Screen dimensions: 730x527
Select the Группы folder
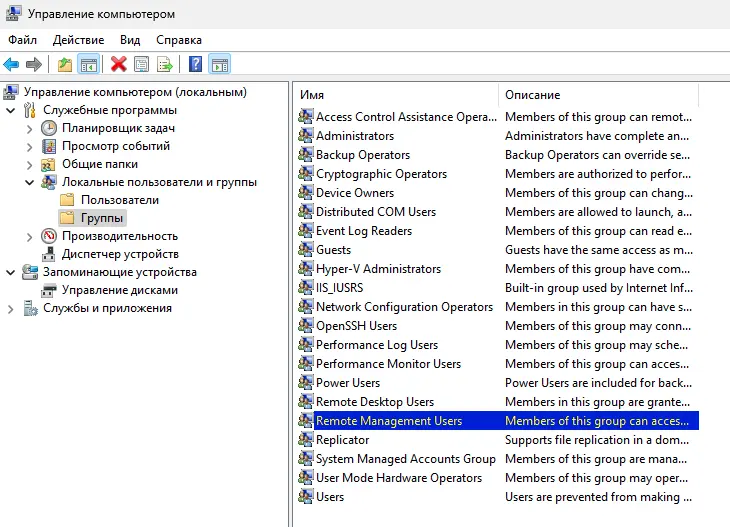(x=101, y=218)
